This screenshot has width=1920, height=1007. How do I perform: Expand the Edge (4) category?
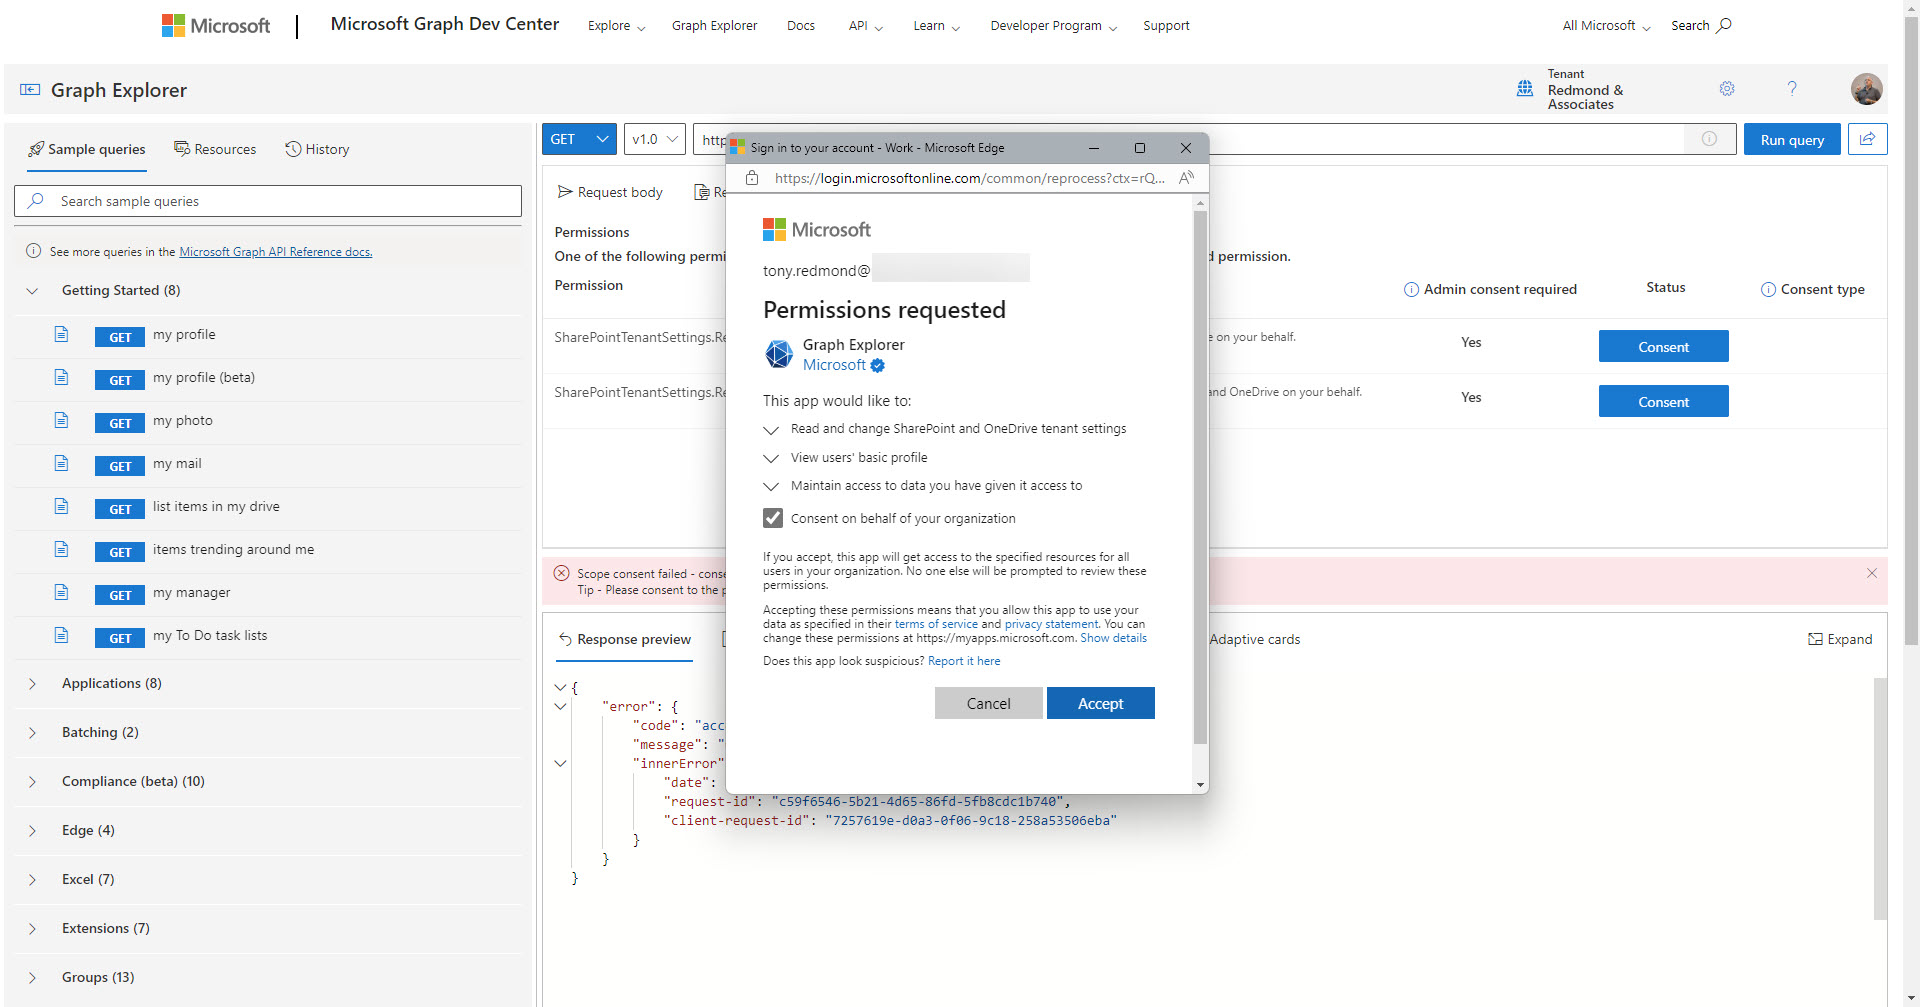(x=32, y=831)
